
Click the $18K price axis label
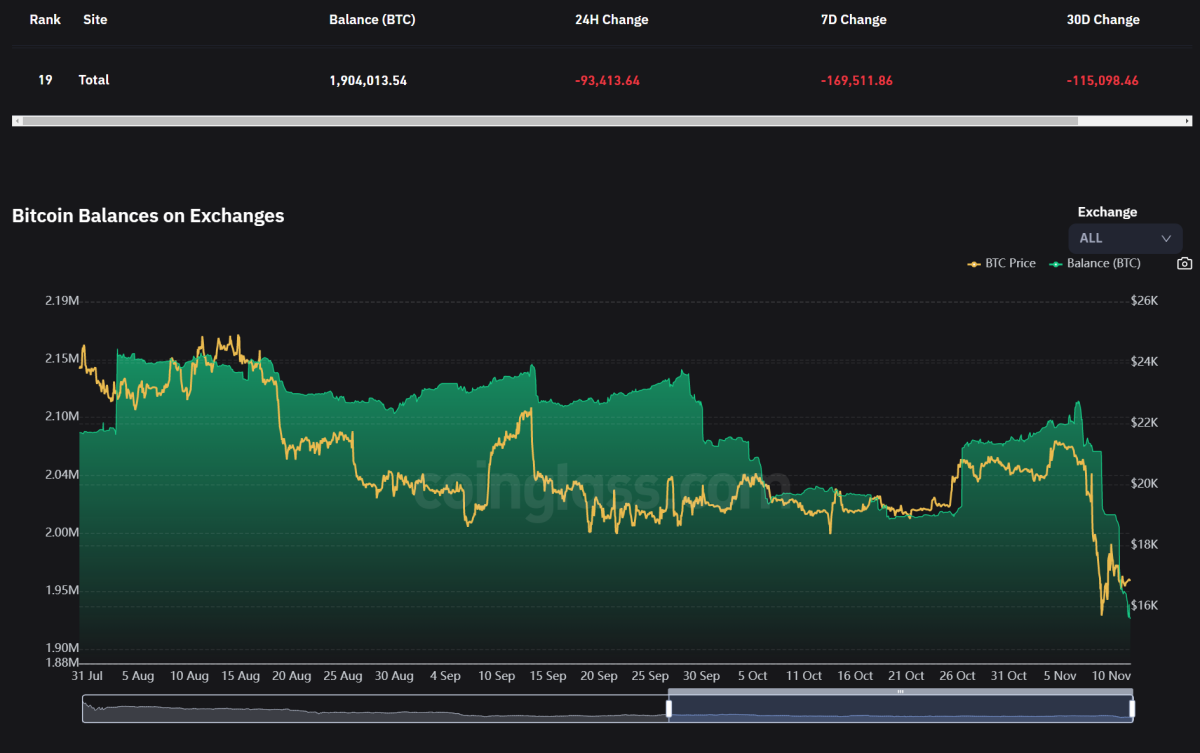[1144, 545]
